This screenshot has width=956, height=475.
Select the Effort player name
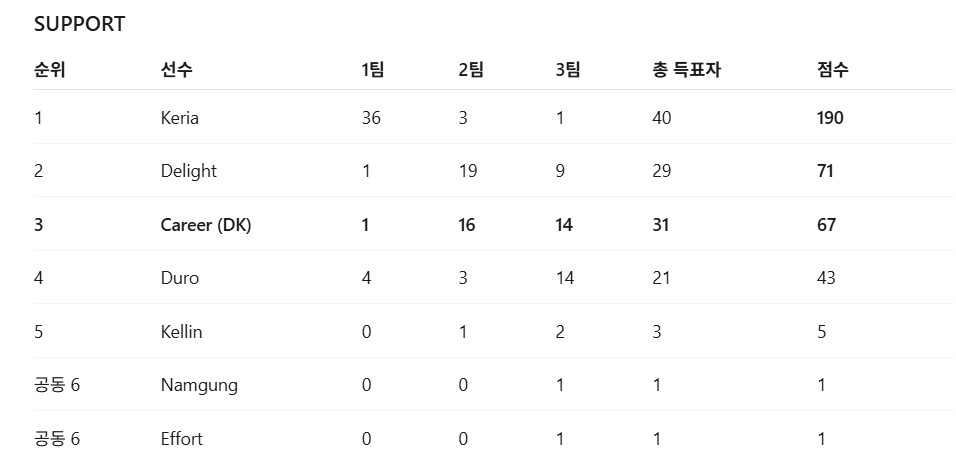tap(182, 438)
